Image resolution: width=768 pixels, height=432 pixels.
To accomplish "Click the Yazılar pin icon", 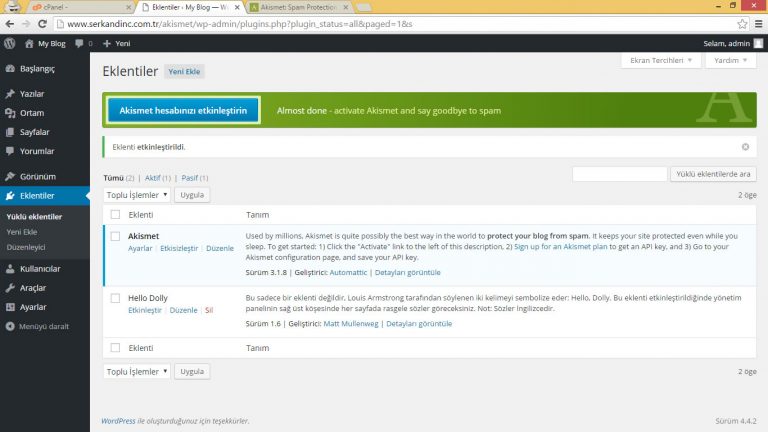I will point(10,94).
